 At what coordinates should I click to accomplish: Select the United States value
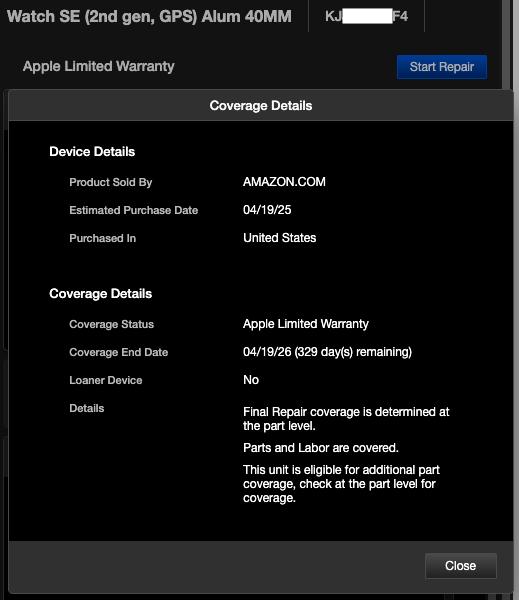280,238
